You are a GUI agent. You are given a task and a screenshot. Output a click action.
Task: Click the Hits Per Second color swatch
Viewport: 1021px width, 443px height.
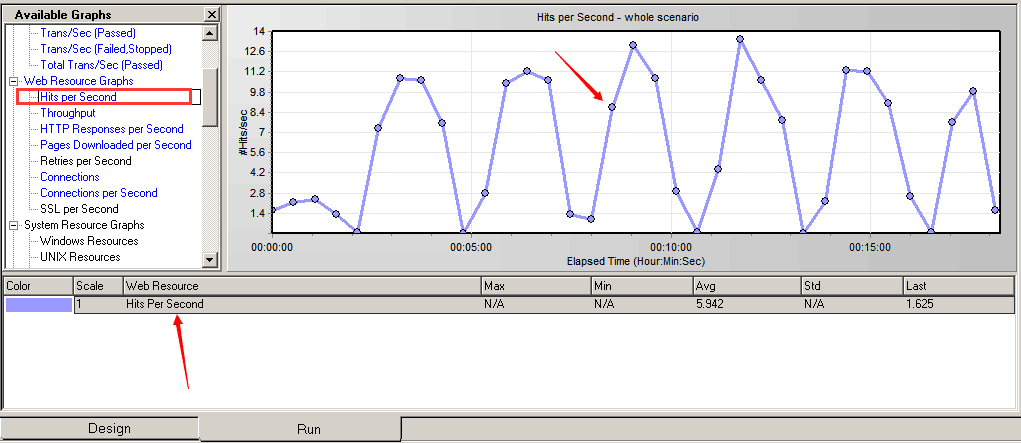pos(39,305)
